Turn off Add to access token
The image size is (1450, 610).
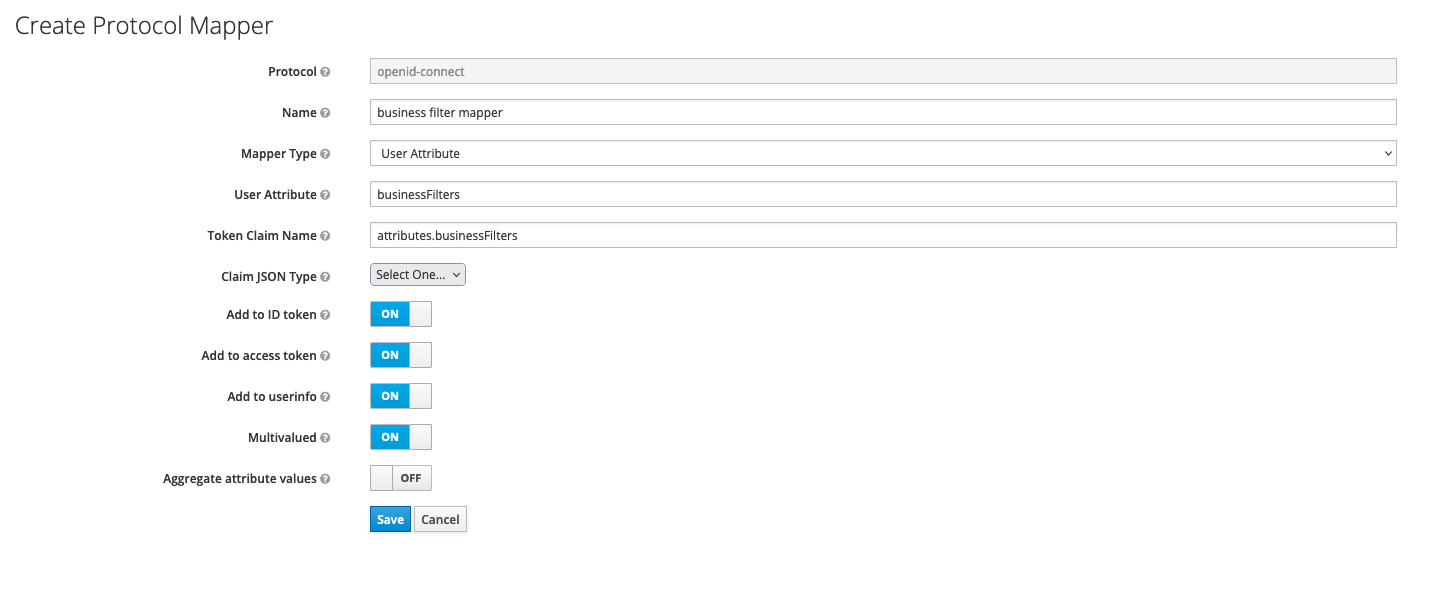(400, 355)
